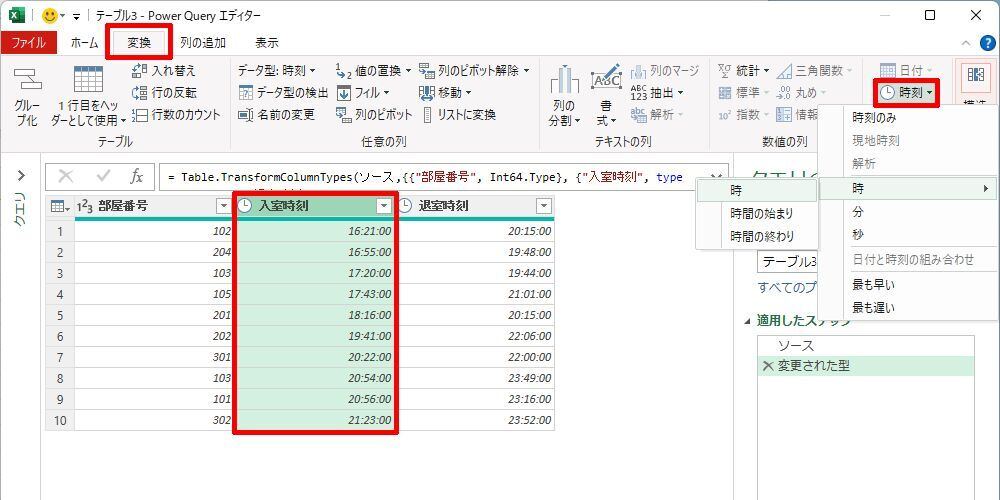Image resolution: width=1000 pixels, height=500 pixels.
Task: Expand the Queries (クエリ) side pane
Action: pyautogui.click(x=20, y=176)
